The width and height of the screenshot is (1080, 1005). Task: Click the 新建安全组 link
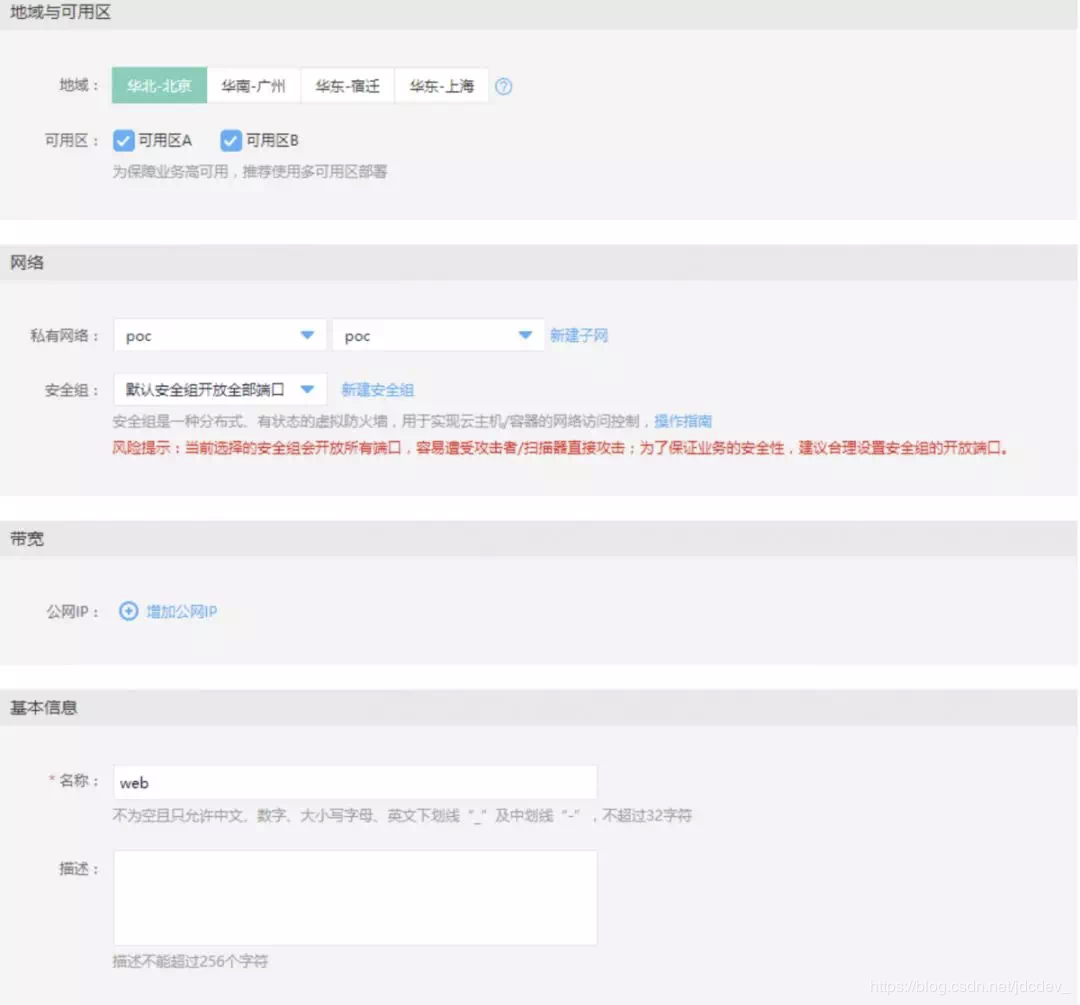[x=380, y=390]
